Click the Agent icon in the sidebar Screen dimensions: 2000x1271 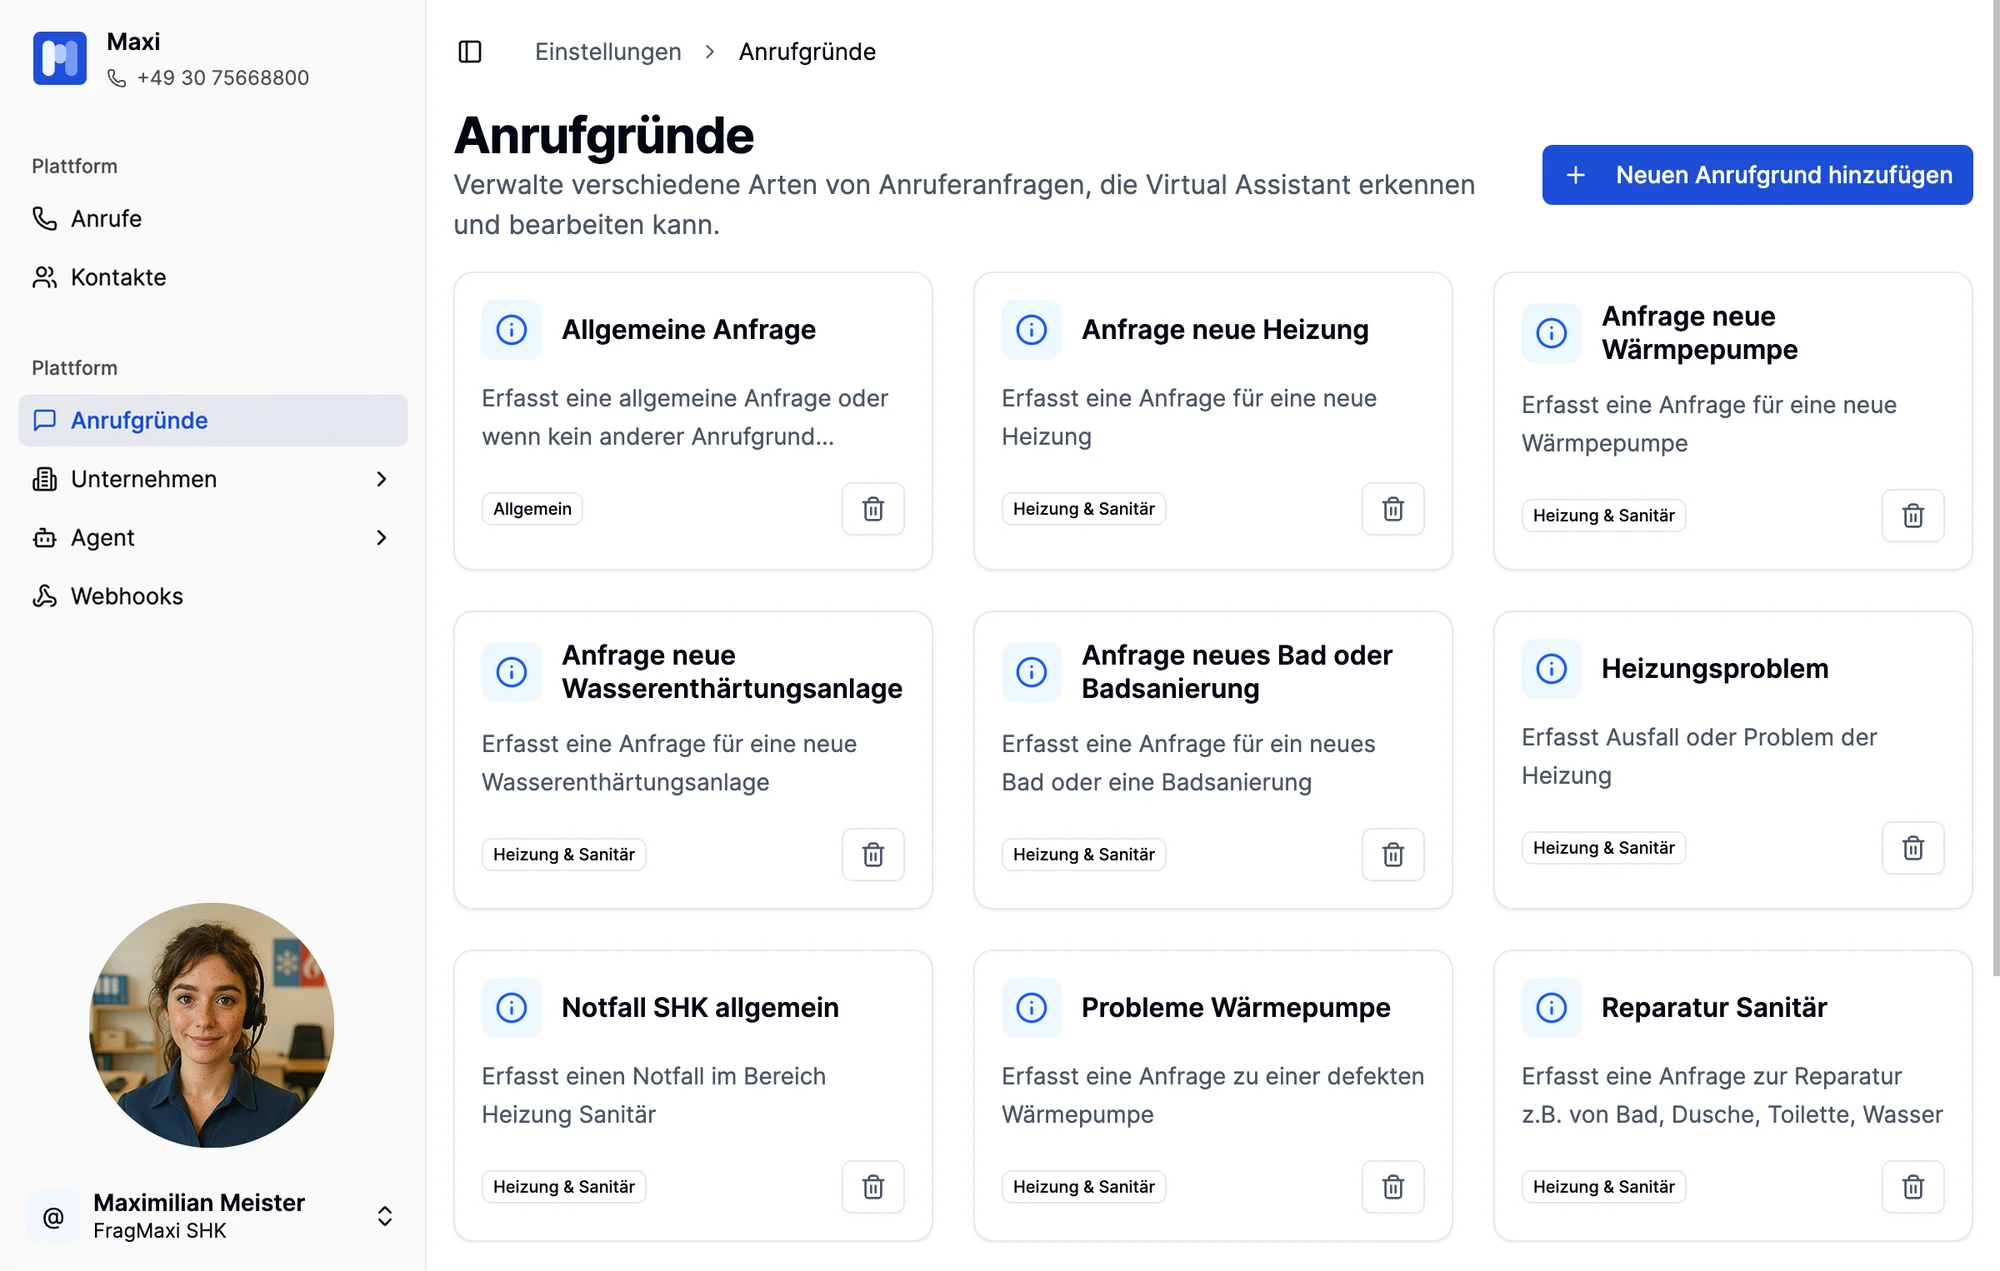coord(44,537)
